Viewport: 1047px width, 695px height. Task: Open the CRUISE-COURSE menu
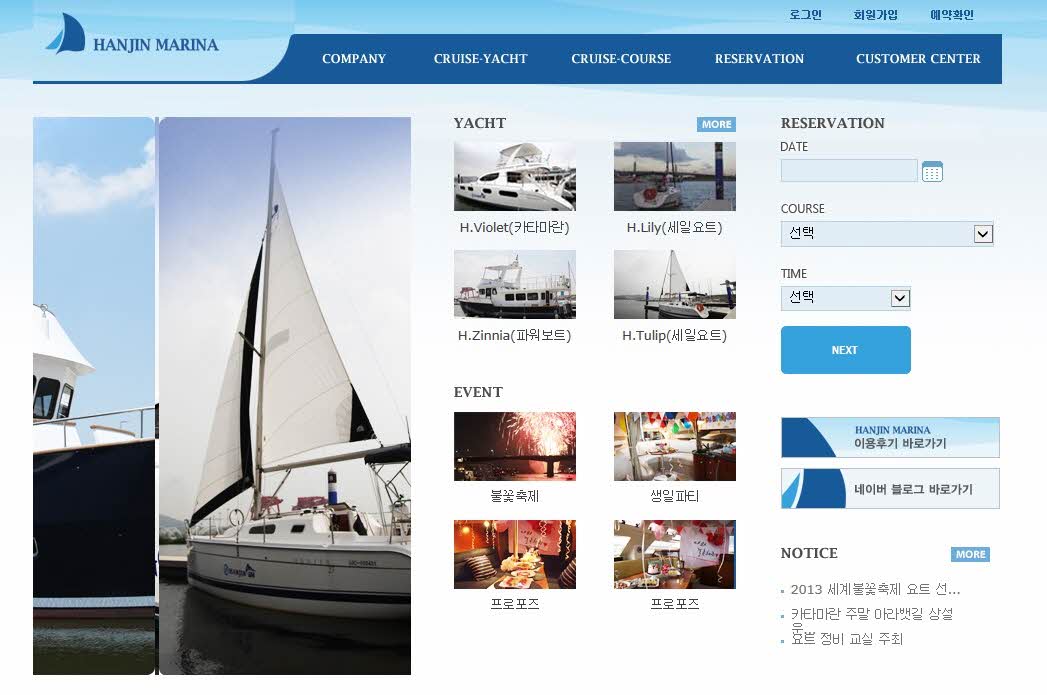coord(621,59)
